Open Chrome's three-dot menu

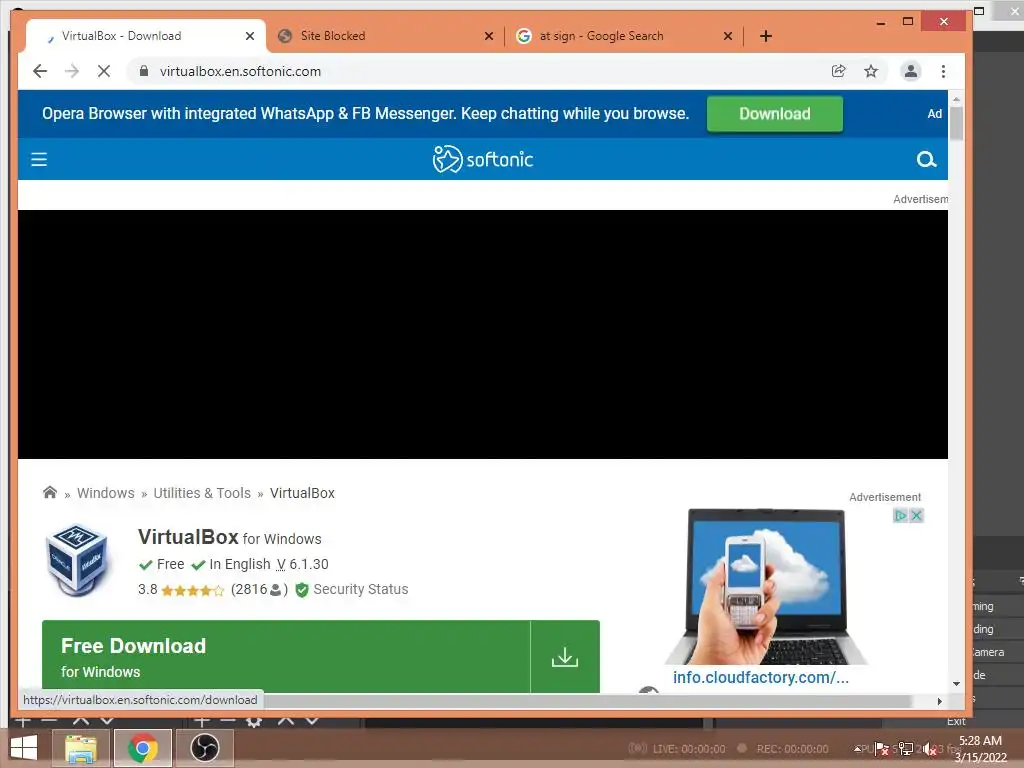click(x=943, y=71)
